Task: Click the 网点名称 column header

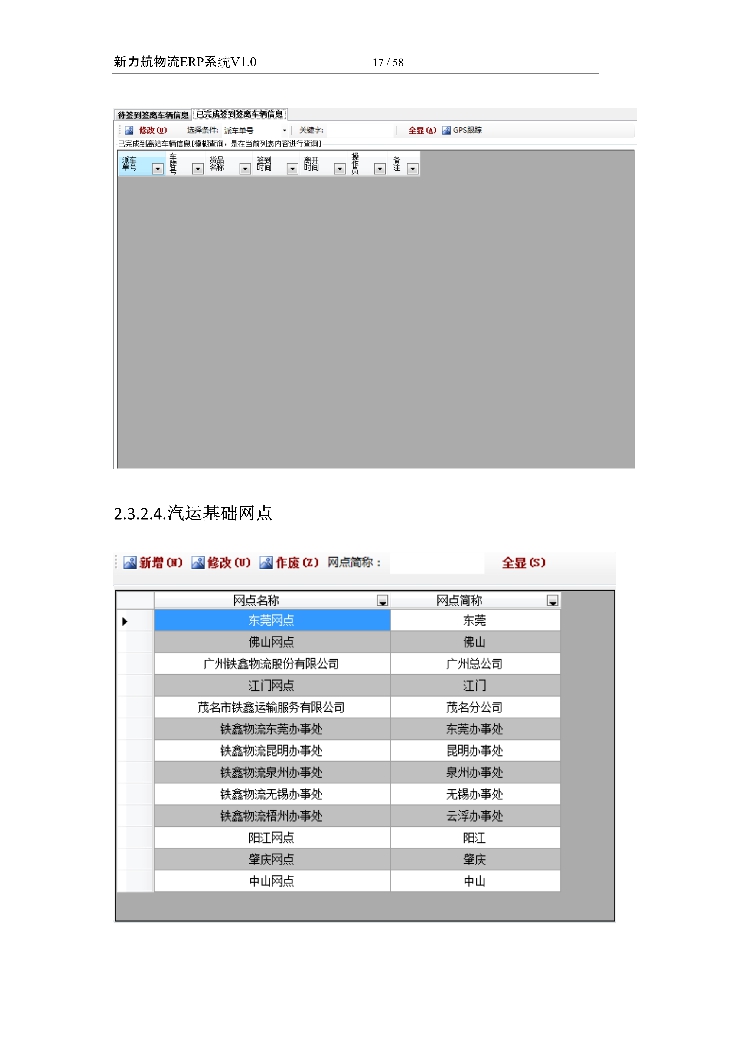Action: [x=272, y=600]
